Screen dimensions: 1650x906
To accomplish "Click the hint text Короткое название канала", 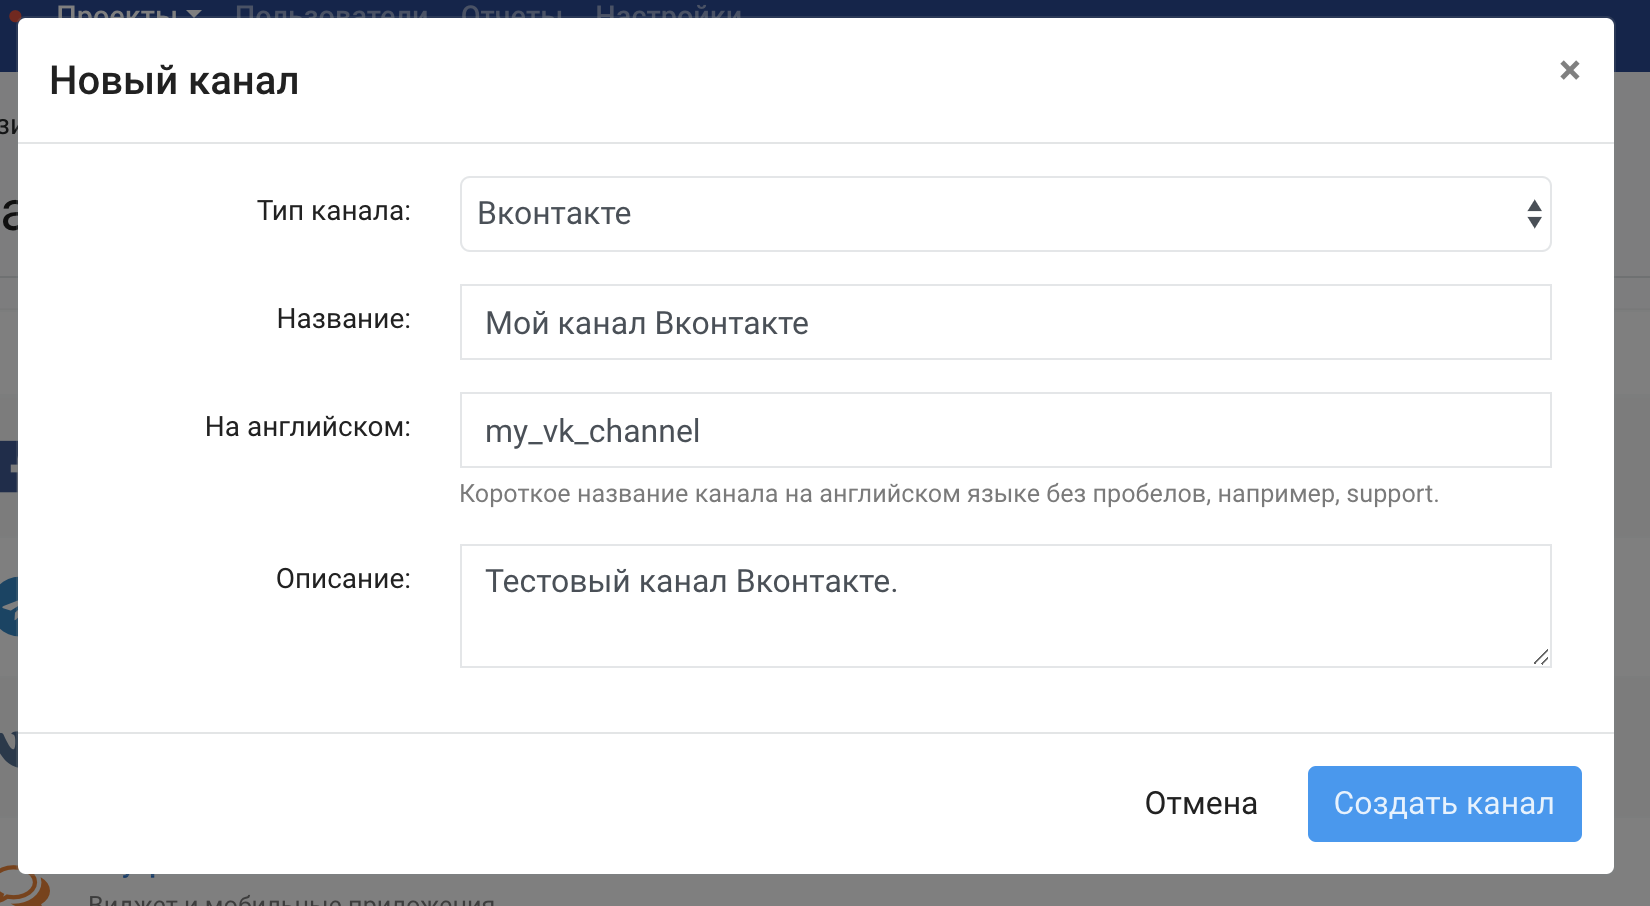I will click(949, 494).
